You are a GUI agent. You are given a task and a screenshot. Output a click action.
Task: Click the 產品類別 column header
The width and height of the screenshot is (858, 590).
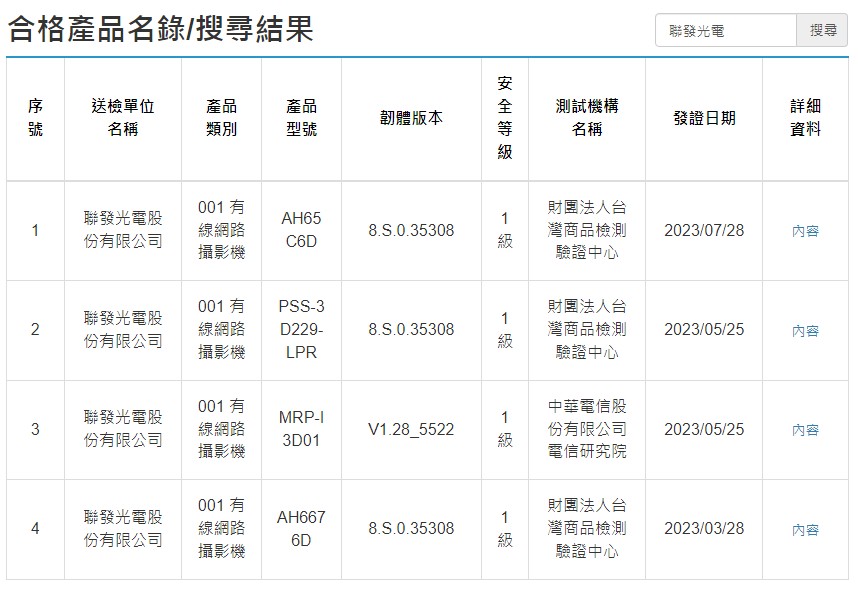(221, 118)
